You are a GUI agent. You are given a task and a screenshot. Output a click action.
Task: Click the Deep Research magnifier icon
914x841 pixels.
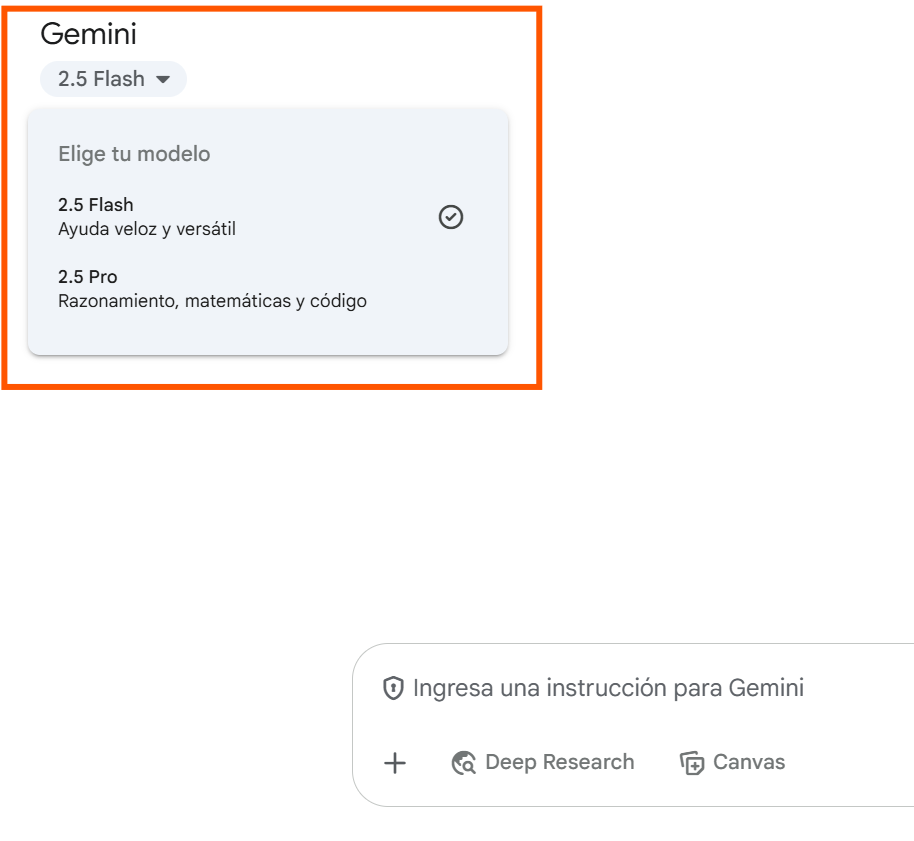coord(464,763)
